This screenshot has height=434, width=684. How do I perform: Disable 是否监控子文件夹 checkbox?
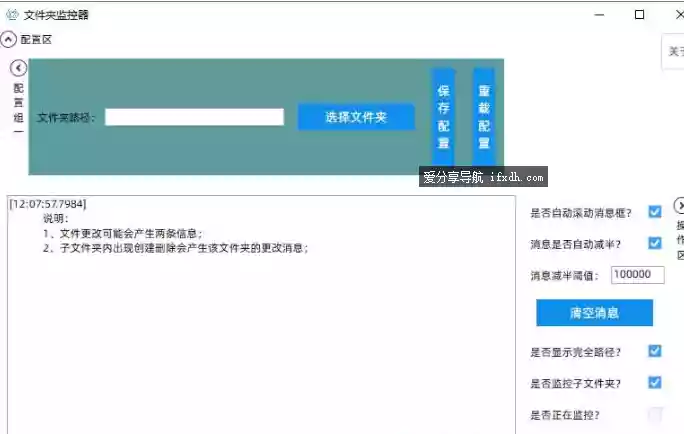[x=655, y=382]
